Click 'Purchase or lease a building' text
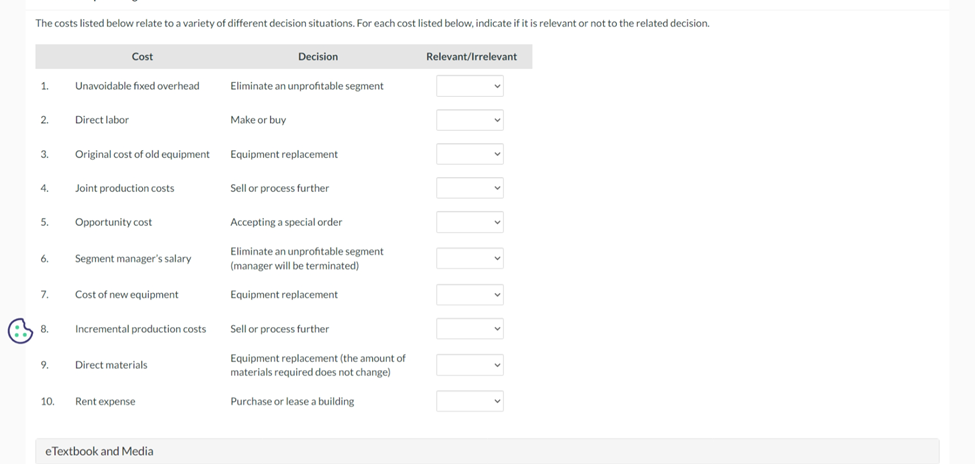The image size is (975, 464). click(292, 401)
